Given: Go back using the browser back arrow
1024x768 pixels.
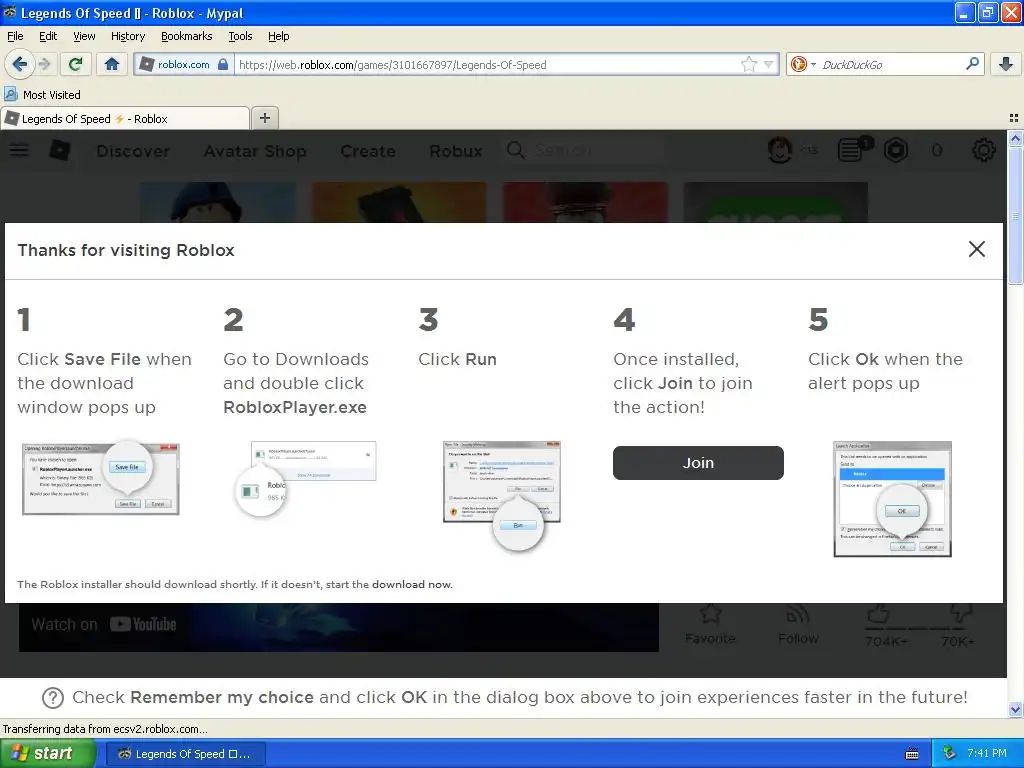Looking at the screenshot, I should coord(19,64).
